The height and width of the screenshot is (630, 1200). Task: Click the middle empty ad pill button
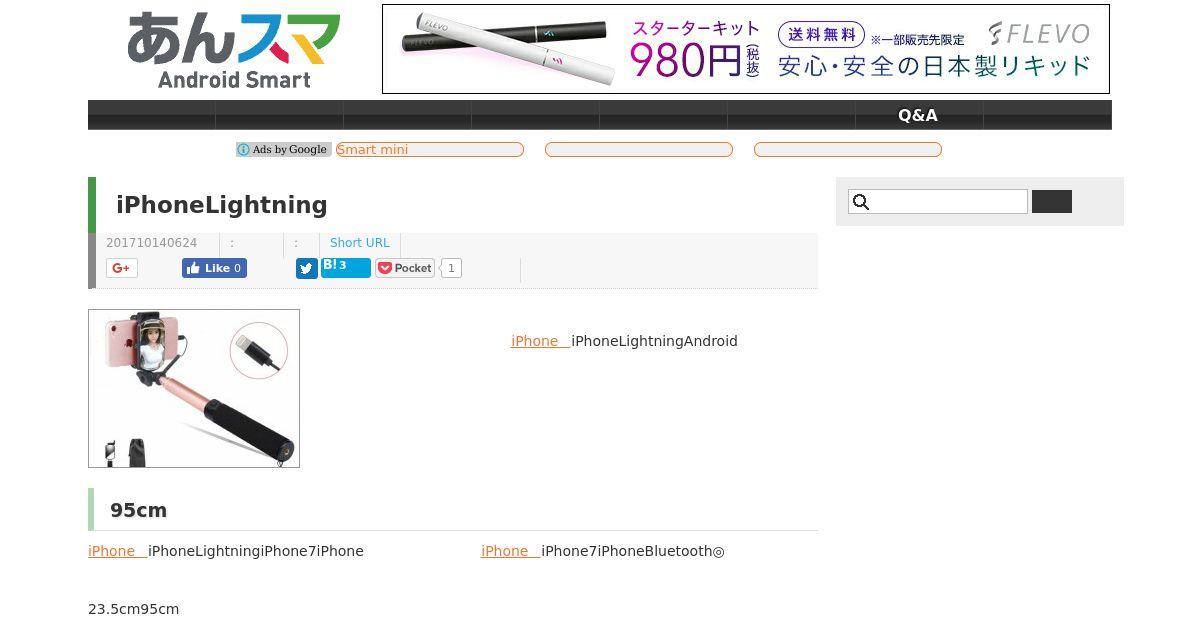[x=639, y=150]
